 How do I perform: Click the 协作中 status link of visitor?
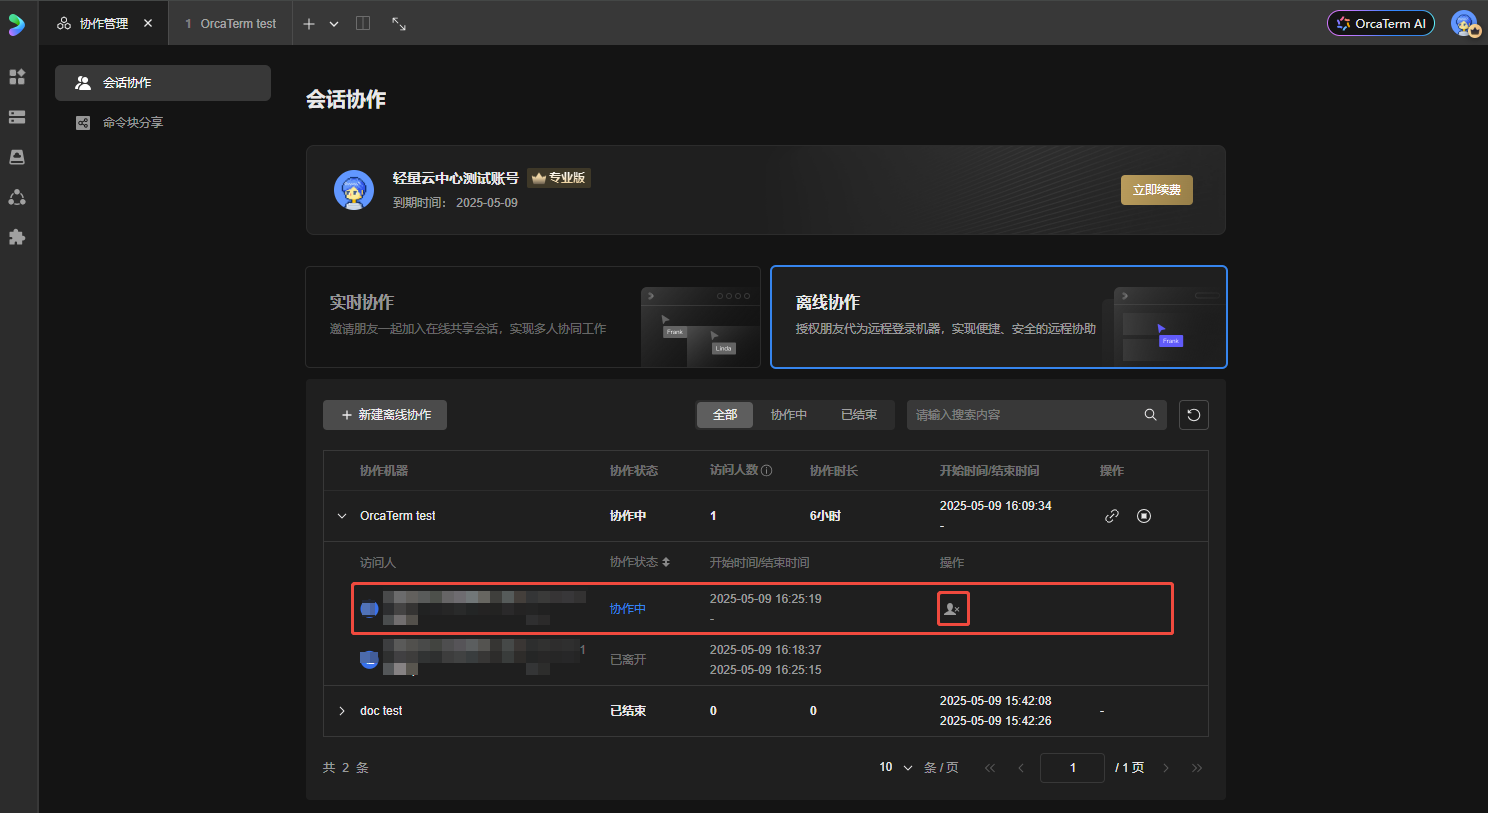[x=628, y=609]
